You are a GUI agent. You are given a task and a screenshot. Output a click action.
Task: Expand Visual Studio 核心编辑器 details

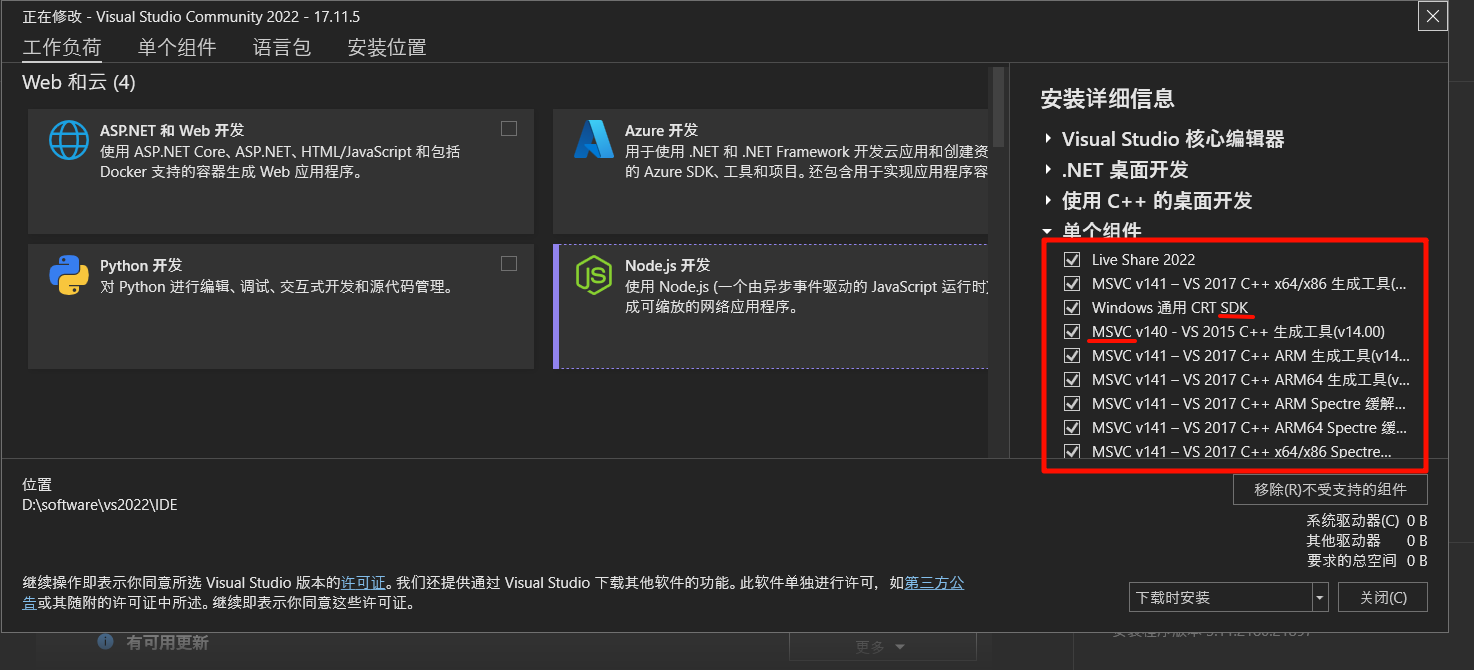coord(1048,139)
